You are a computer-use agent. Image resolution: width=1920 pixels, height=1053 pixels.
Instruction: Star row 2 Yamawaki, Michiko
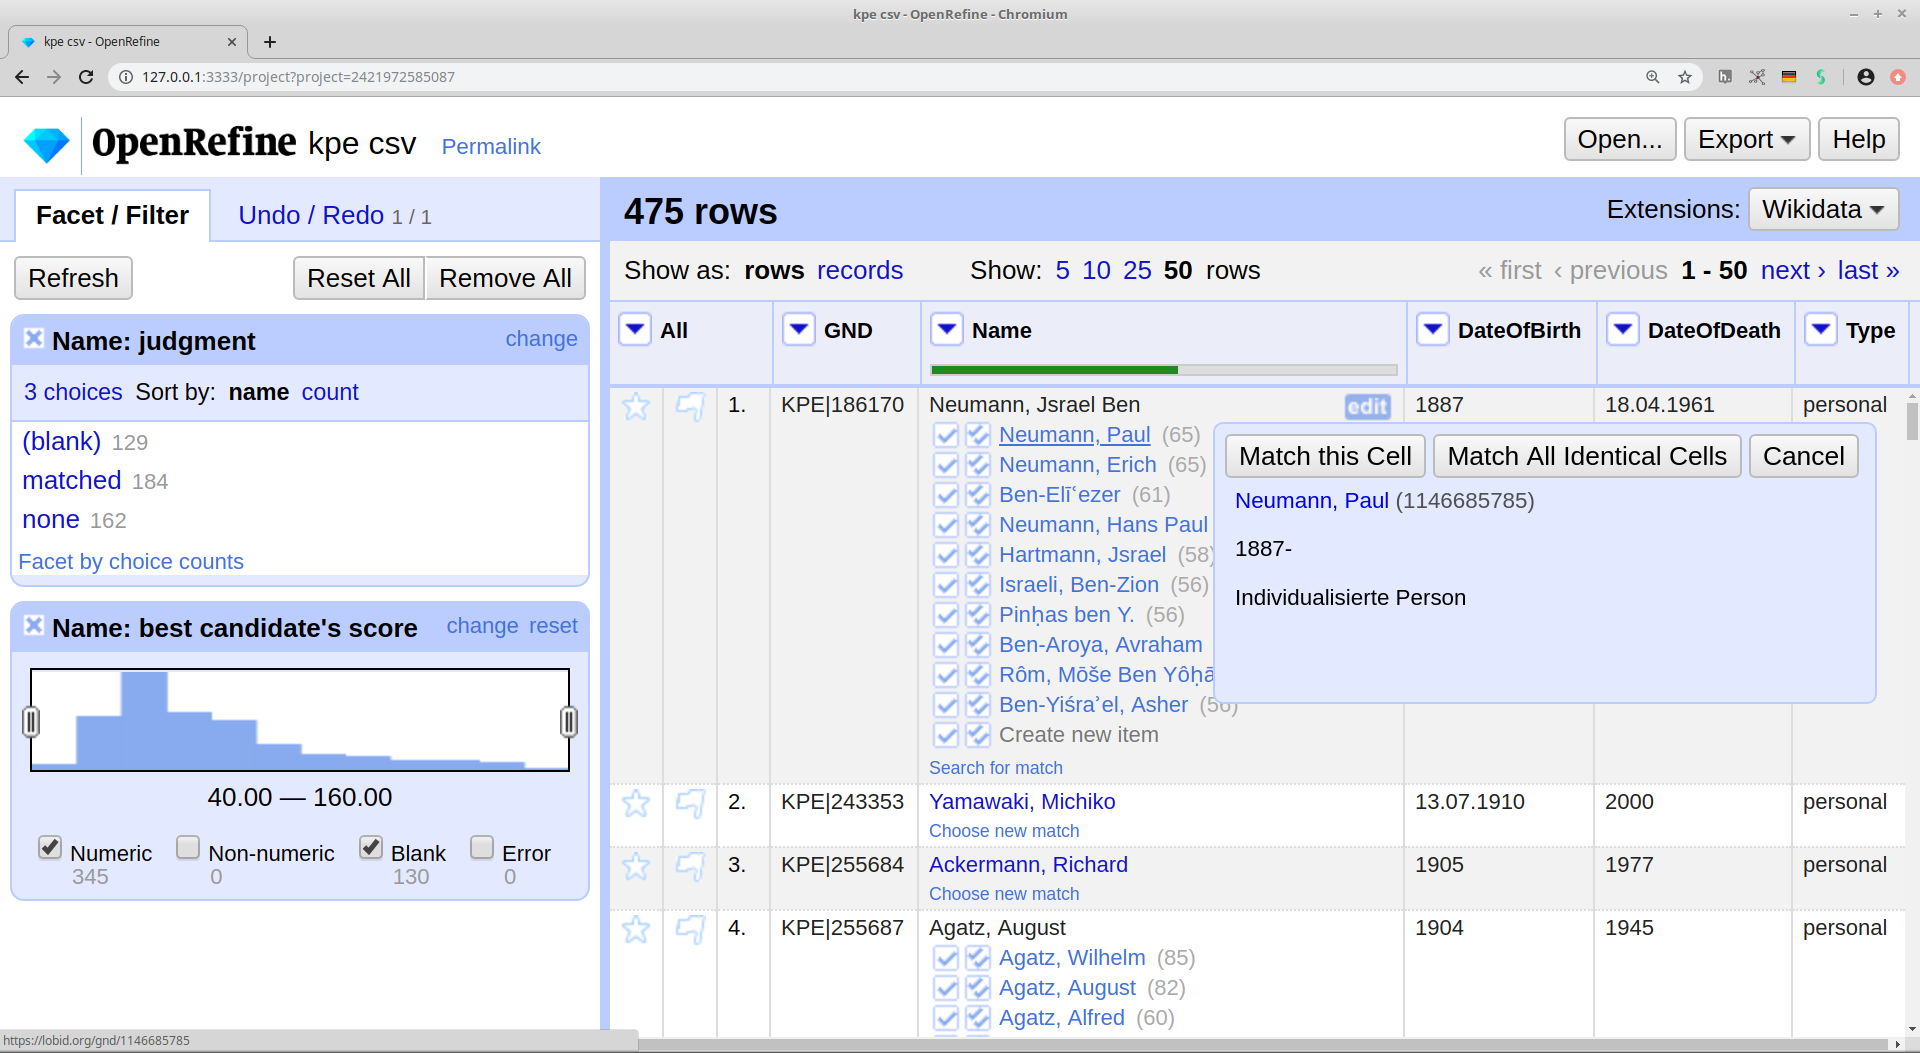pyautogui.click(x=636, y=803)
